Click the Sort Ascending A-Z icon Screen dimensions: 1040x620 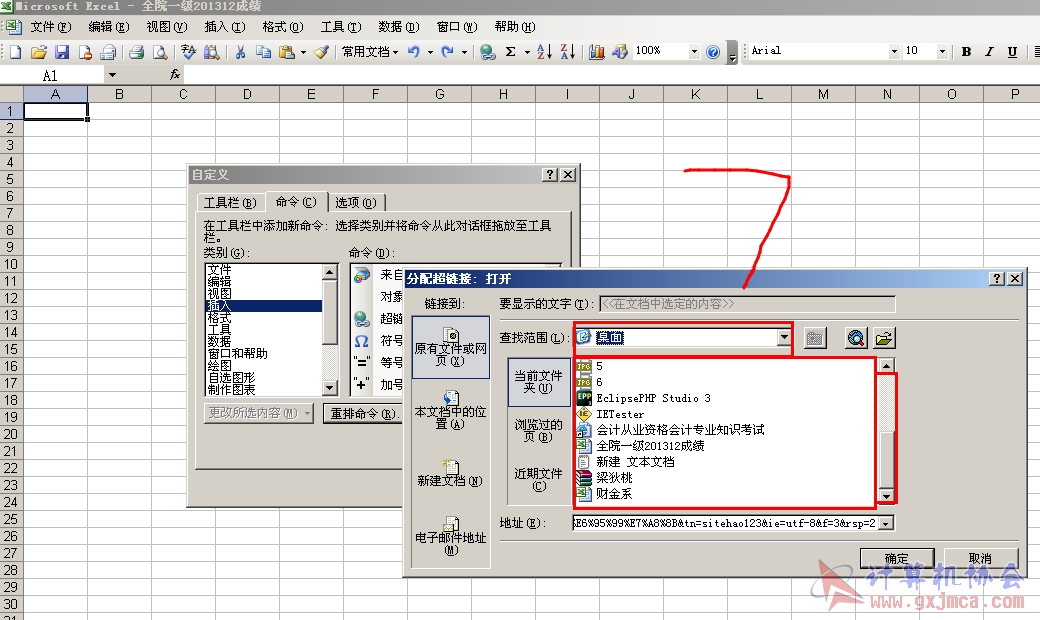545,52
